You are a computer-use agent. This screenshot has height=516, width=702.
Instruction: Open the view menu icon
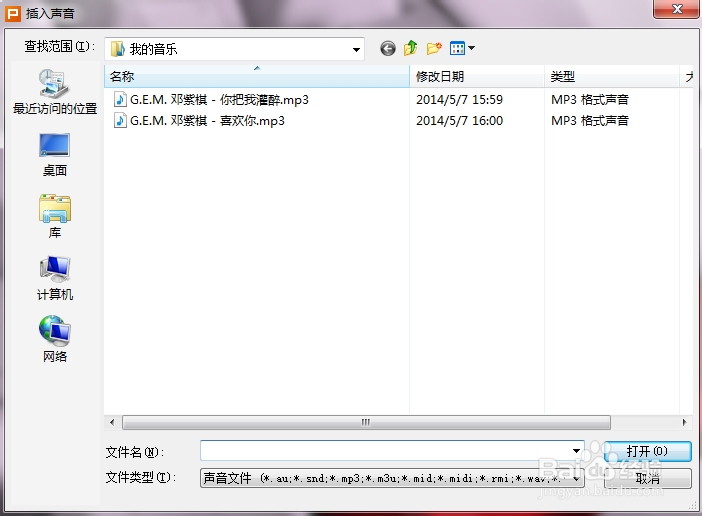point(458,48)
